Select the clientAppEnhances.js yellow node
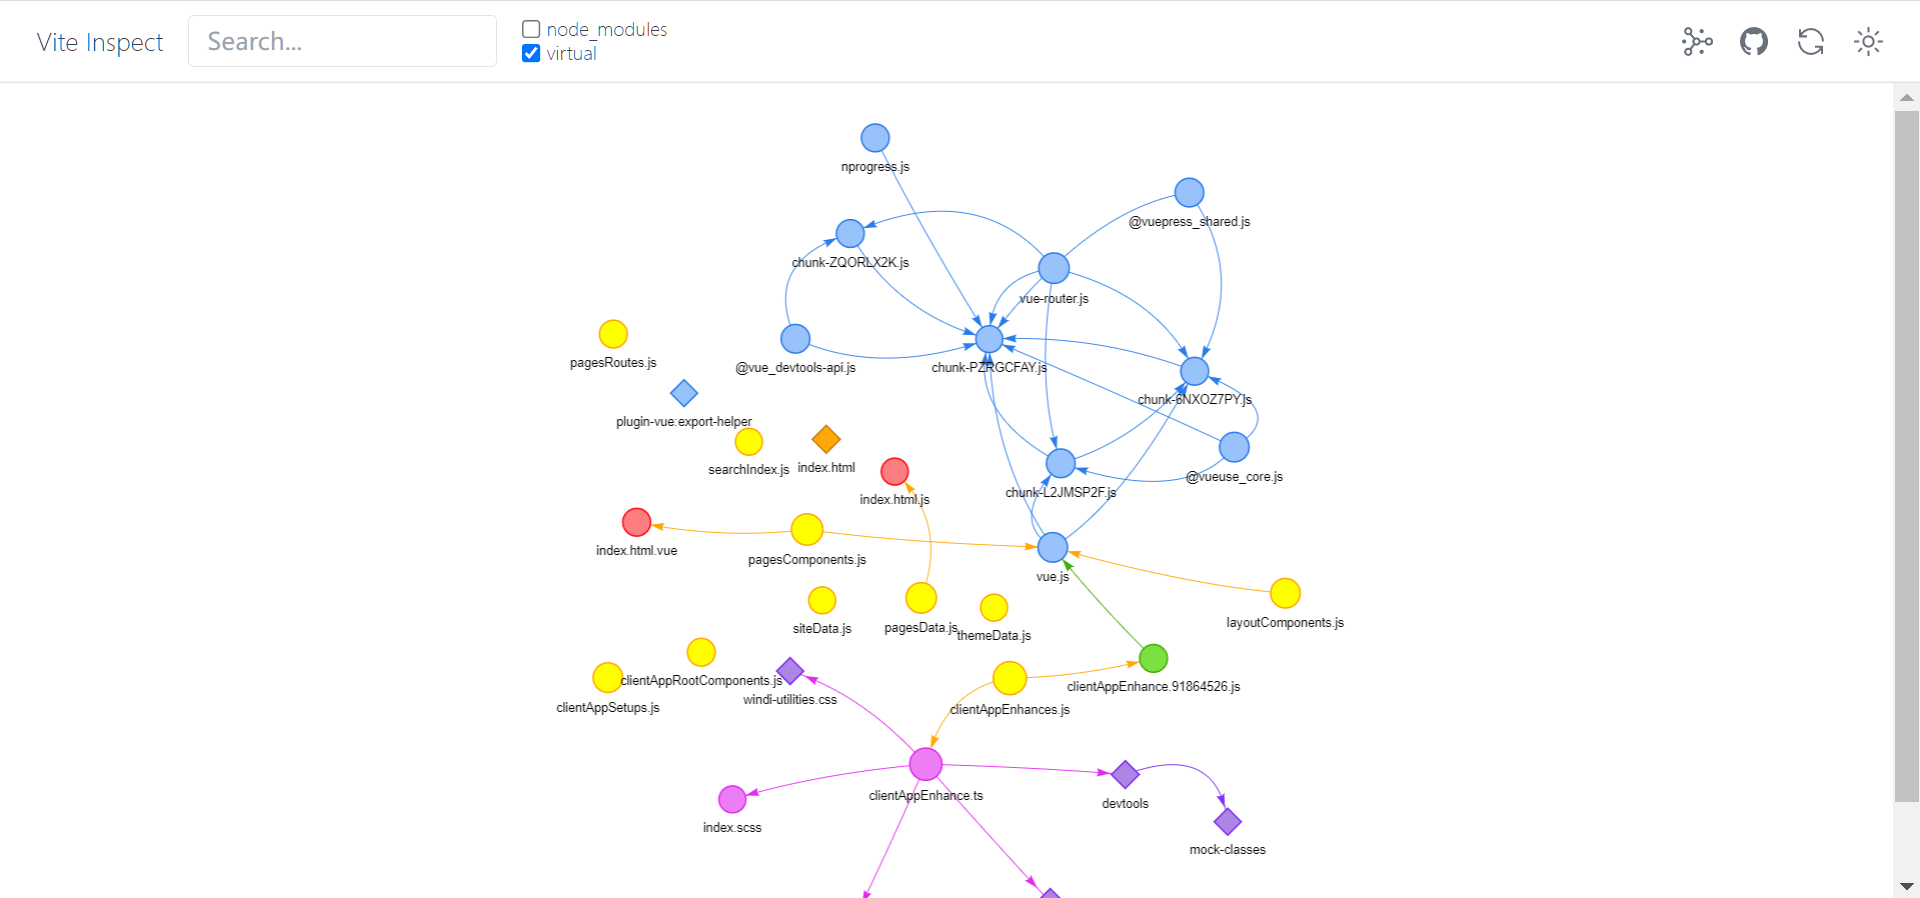1920x898 pixels. point(1010,677)
